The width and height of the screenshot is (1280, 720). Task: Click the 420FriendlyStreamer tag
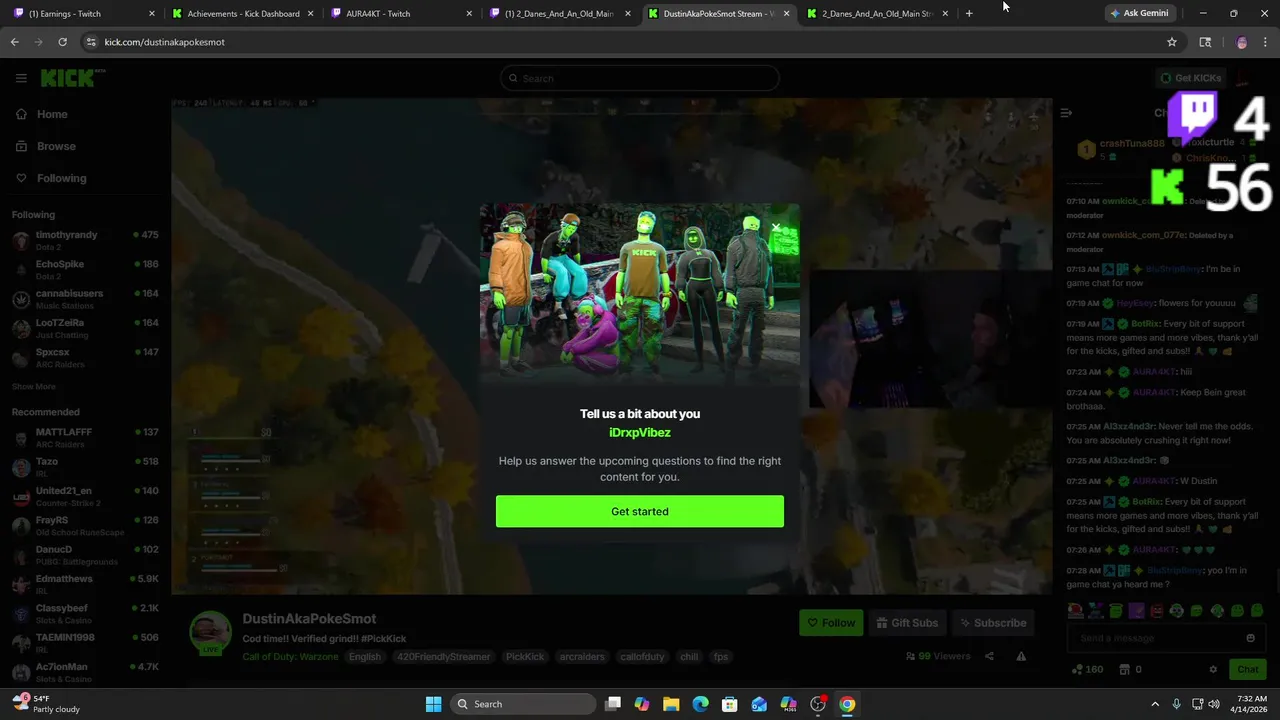(x=443, y=657)
